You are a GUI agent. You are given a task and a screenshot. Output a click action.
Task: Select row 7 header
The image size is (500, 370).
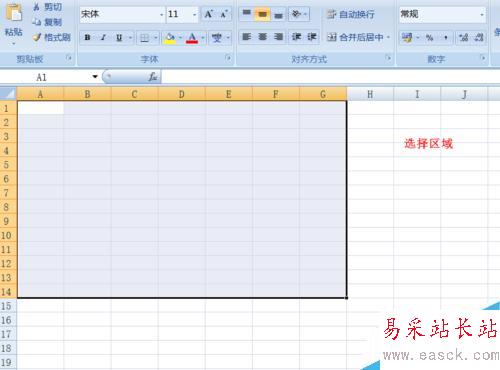click(x=8, y=193)
